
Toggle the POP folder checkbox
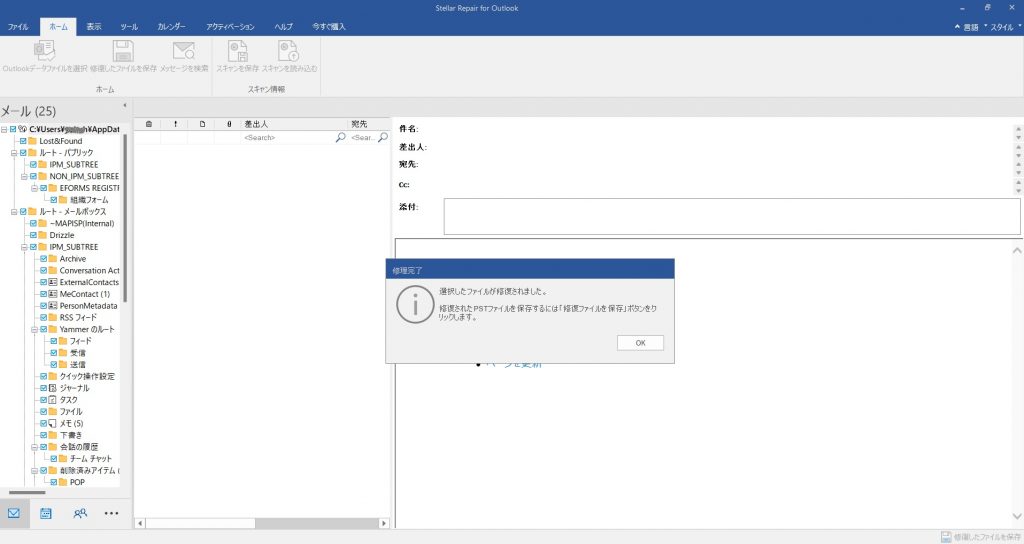coord(54,482)
